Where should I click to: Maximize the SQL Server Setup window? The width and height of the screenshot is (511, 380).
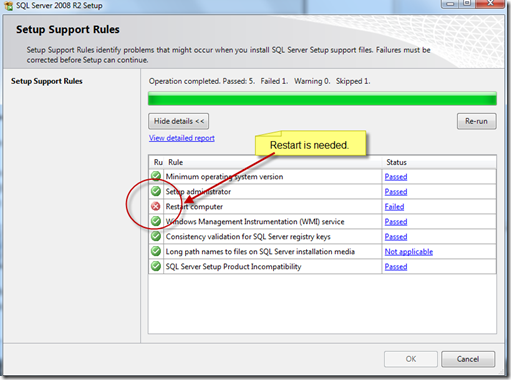467,3
